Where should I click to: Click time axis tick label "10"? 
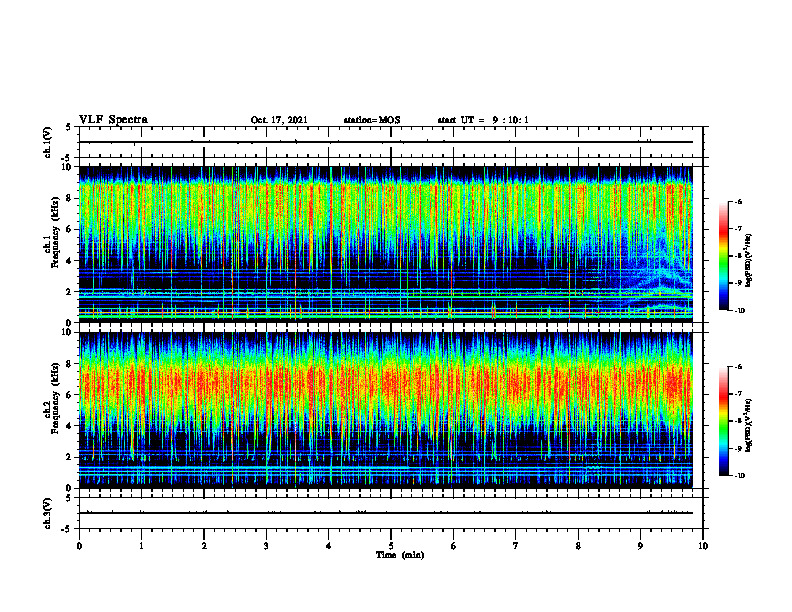[x=703, y=546]
